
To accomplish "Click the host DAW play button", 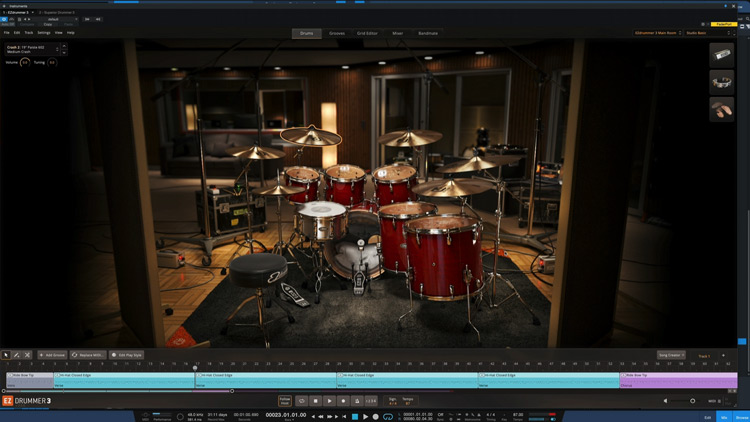I will point(365,417).
